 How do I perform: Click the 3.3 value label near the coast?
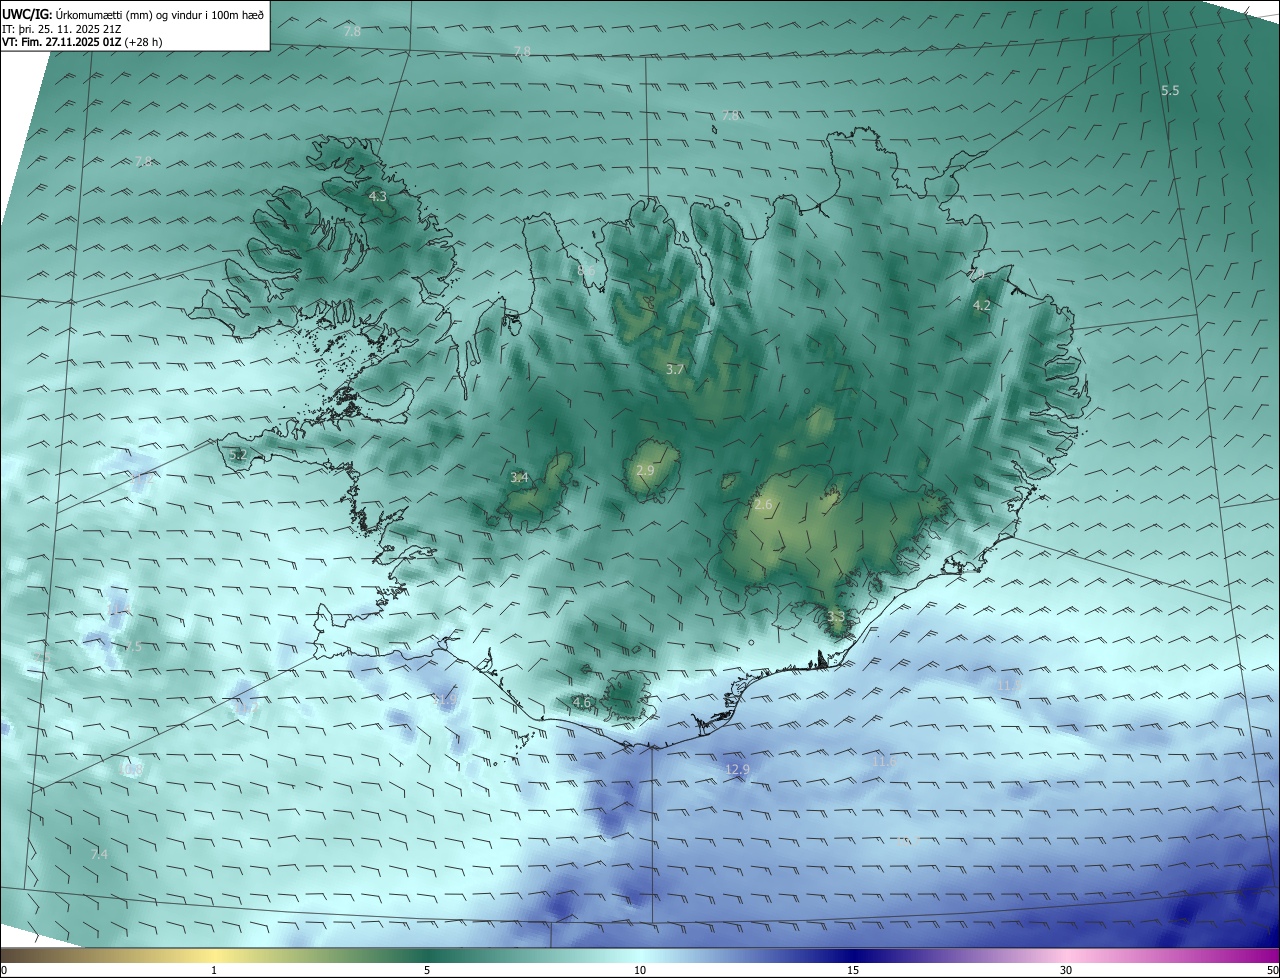[836, 617]
